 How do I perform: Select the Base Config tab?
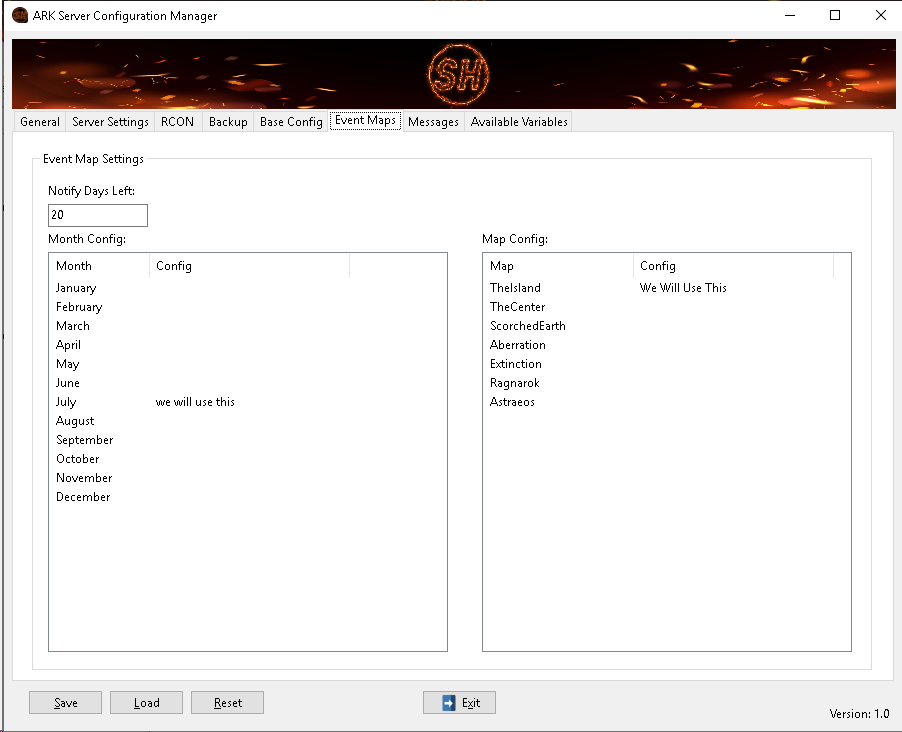(291, 122)
